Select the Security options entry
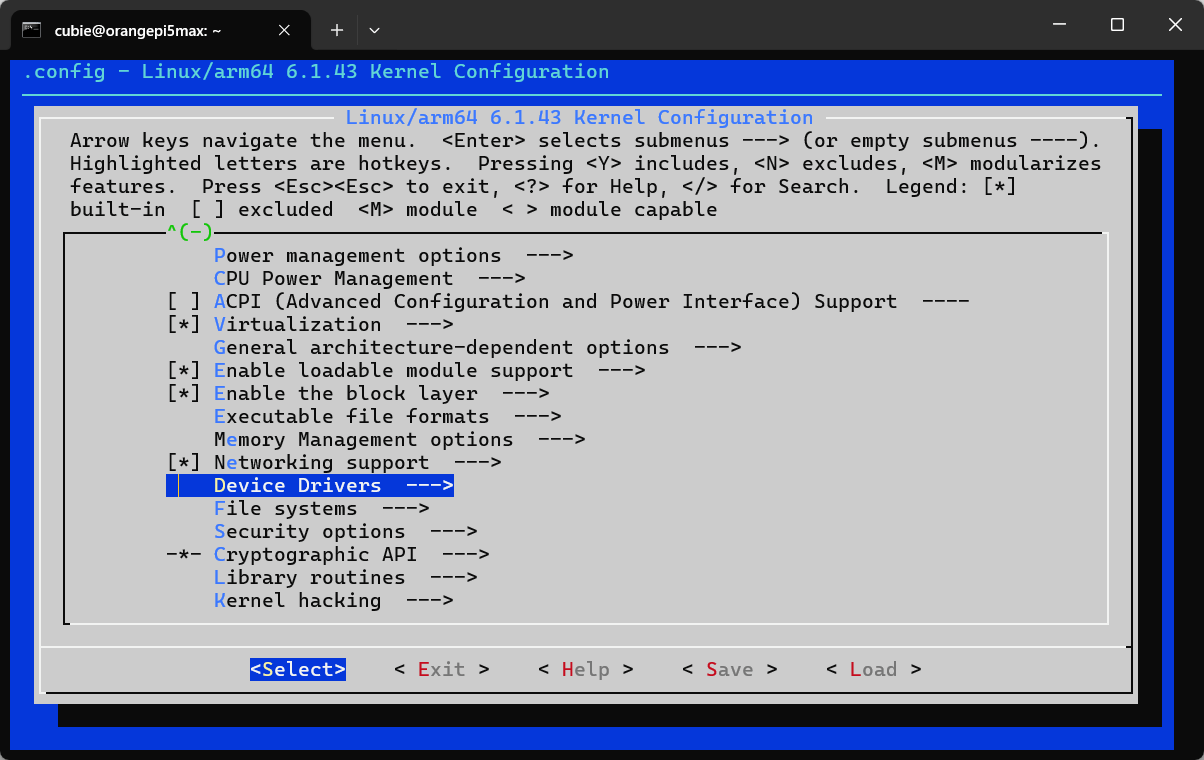Viewport: 1204px width, 760px height. coord(309,532)
